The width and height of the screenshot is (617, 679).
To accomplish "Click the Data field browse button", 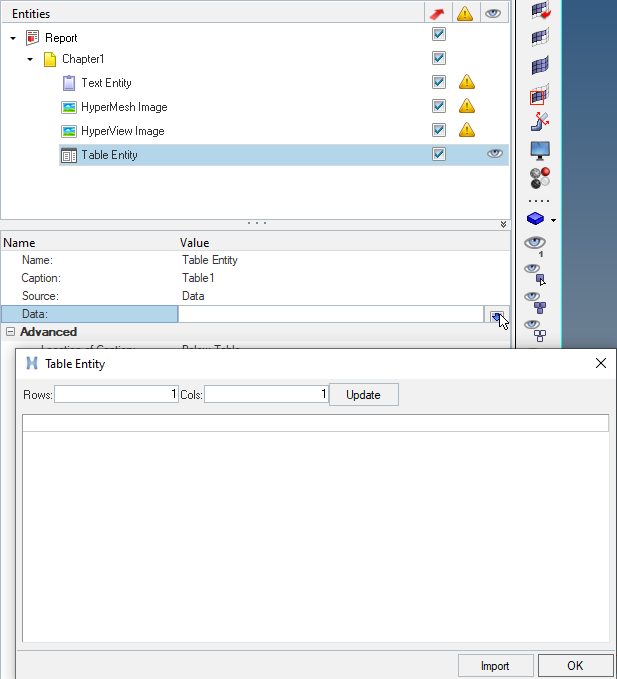I will (x=497, y=315).
